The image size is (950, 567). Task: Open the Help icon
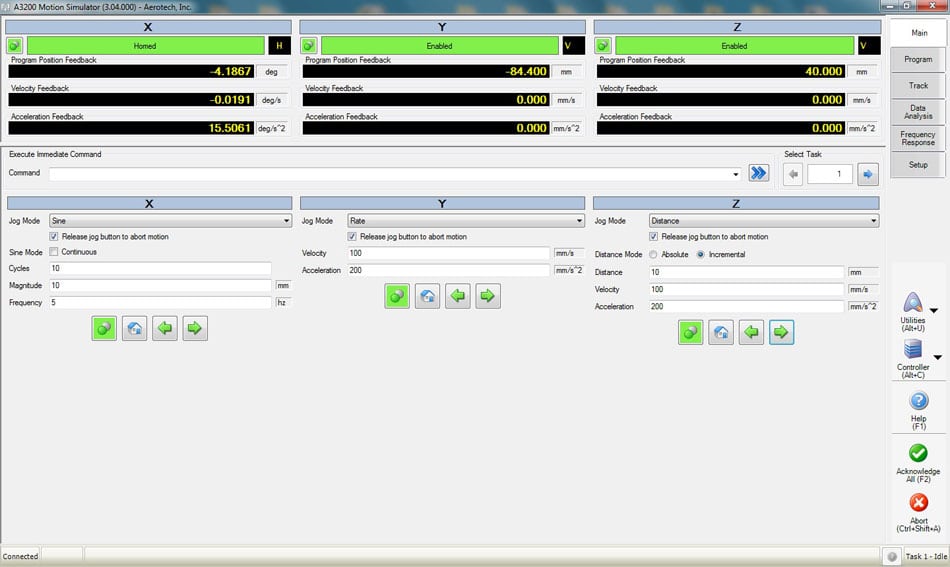pyautogui.click(x=918, y=401)
